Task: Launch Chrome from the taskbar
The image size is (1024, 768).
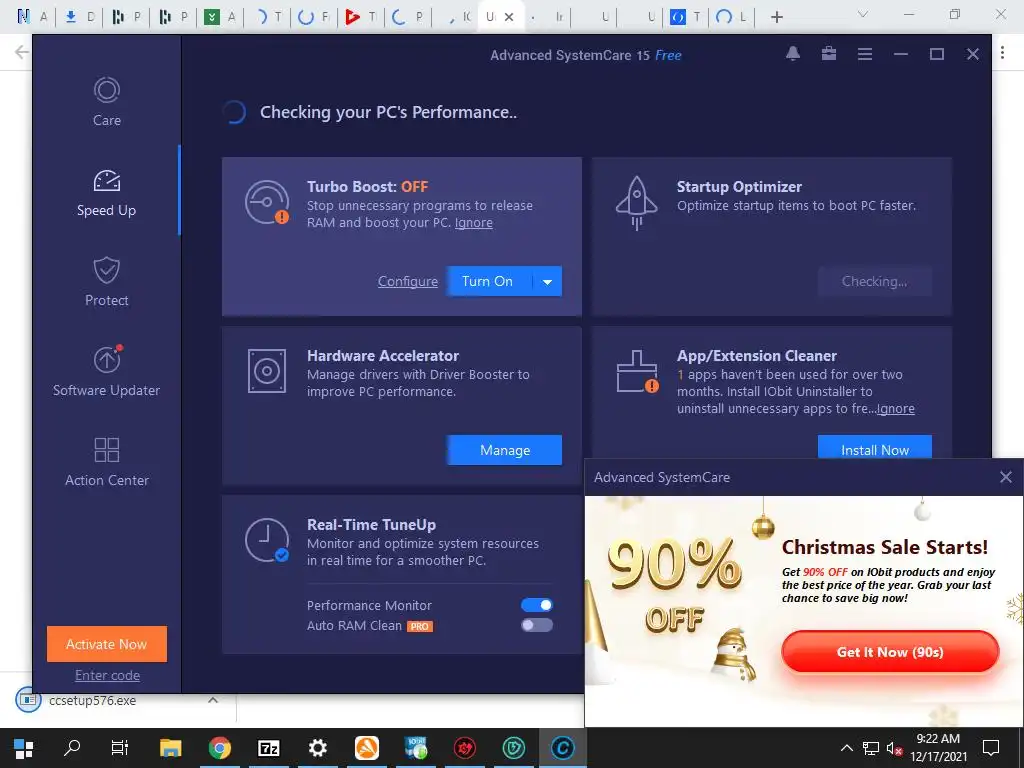Action: point(219,748)
